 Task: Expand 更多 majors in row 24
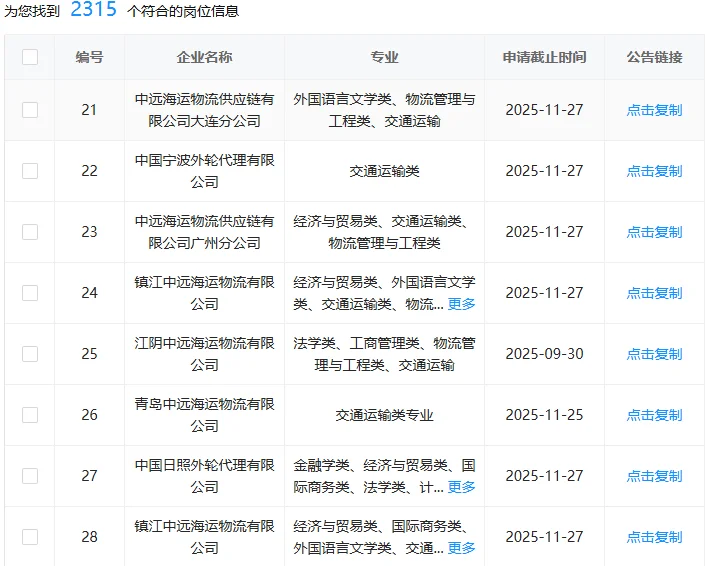[x=461, y=304]
